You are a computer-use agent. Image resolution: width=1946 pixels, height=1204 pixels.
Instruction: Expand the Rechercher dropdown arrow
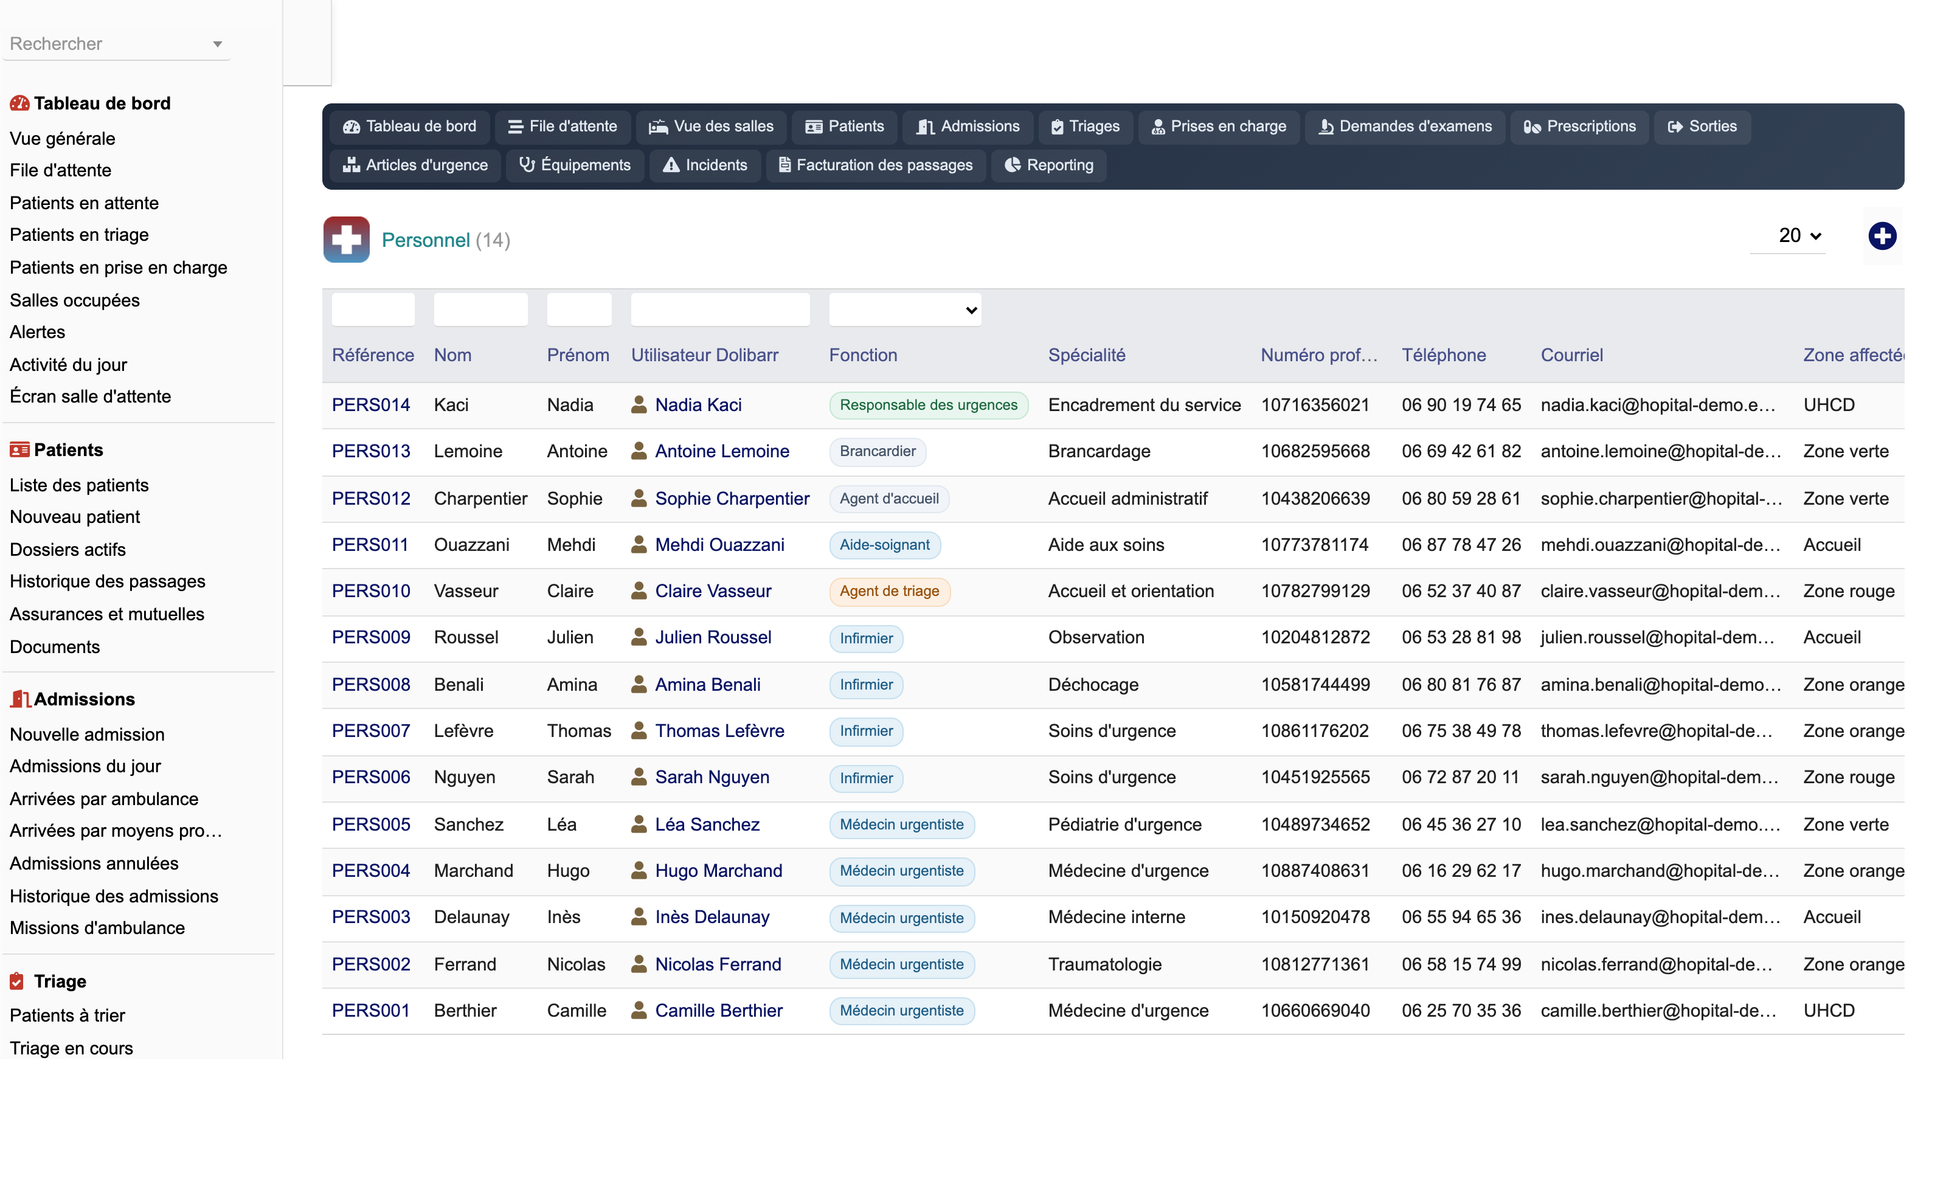(217, 44)
